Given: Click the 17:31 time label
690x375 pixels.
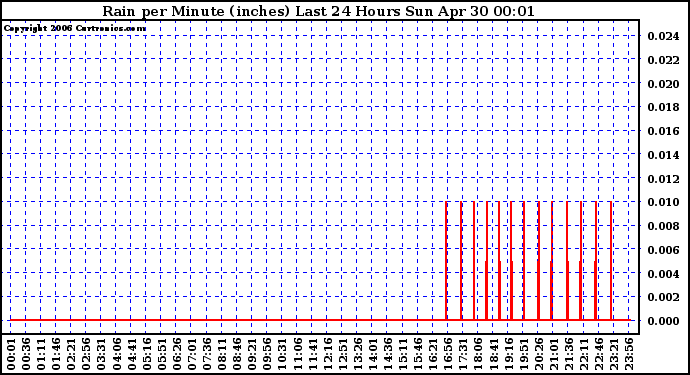Looking at the screenshot, I should point(463,354).
